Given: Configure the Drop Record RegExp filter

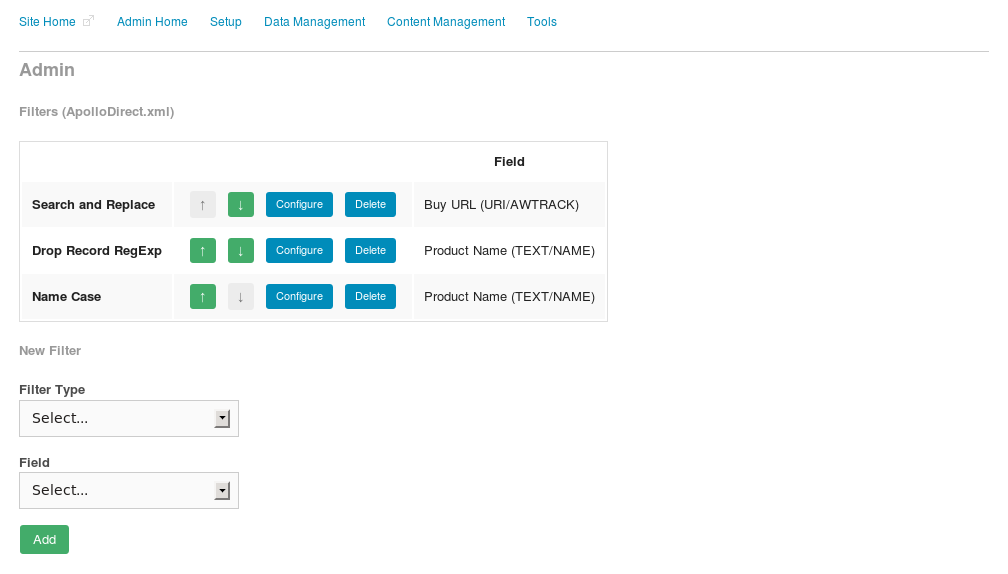Looking at the screenshot, I should [299, 251].
